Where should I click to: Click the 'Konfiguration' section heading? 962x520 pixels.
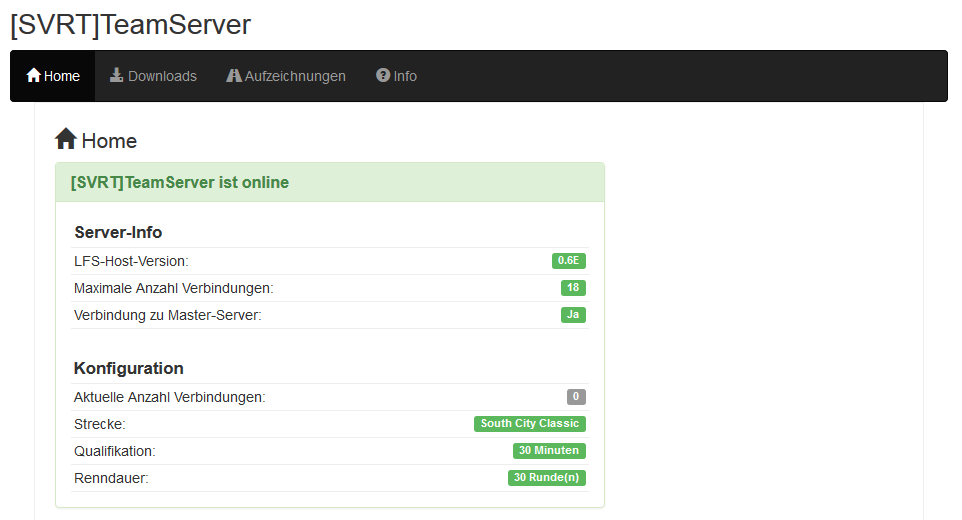pos(129,369)
